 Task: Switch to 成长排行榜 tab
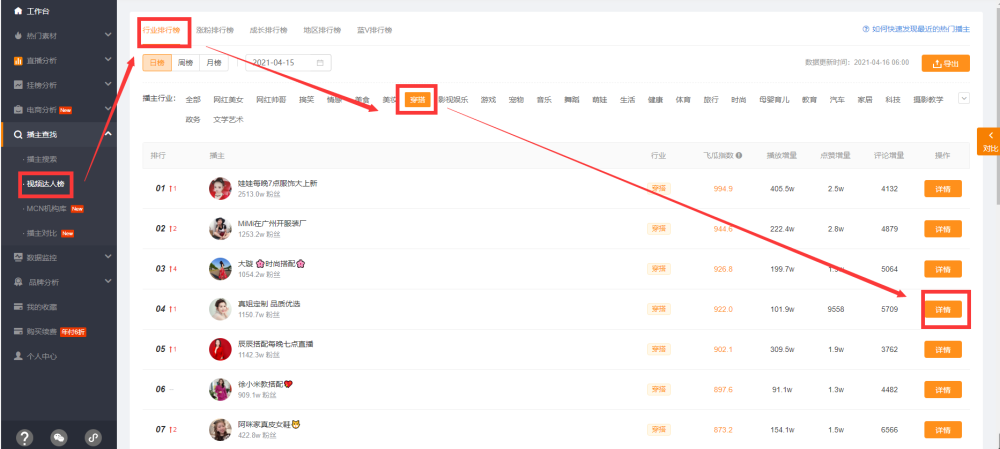click(268, 30)
